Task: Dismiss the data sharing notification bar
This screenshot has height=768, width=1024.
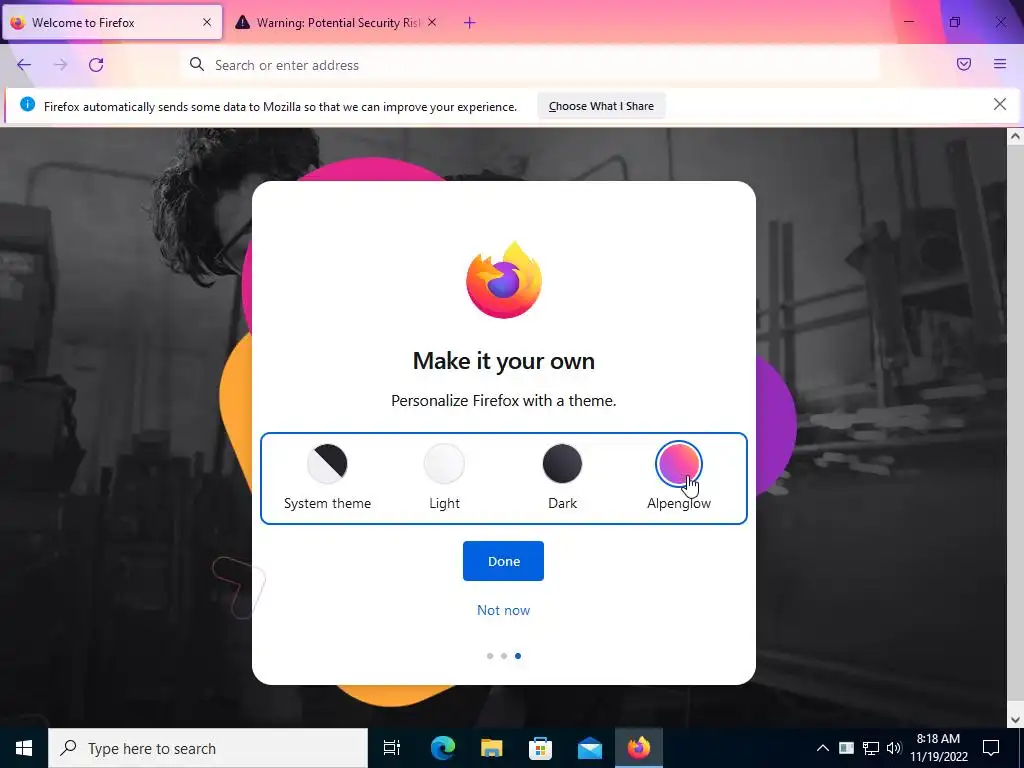Action: (1000, 104)
